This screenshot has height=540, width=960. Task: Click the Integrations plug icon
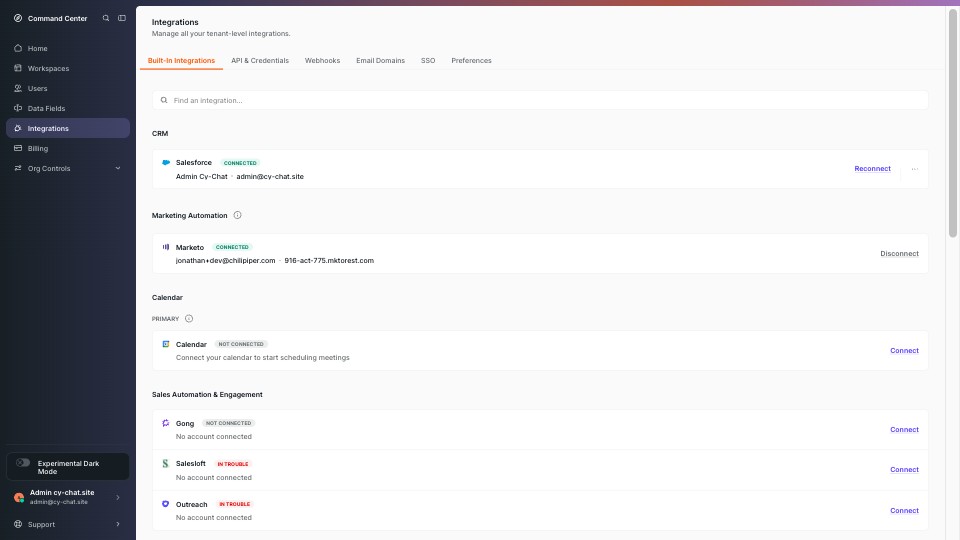18,129
